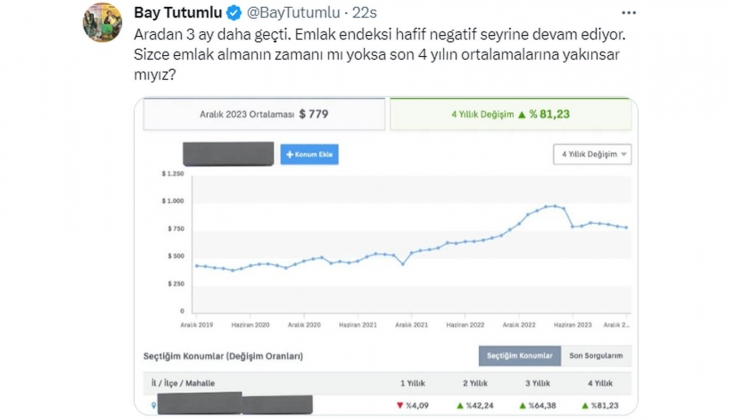Click the red down arrow beside %4,09
This screenshot has height=420, width=730.
pos(399,405)
